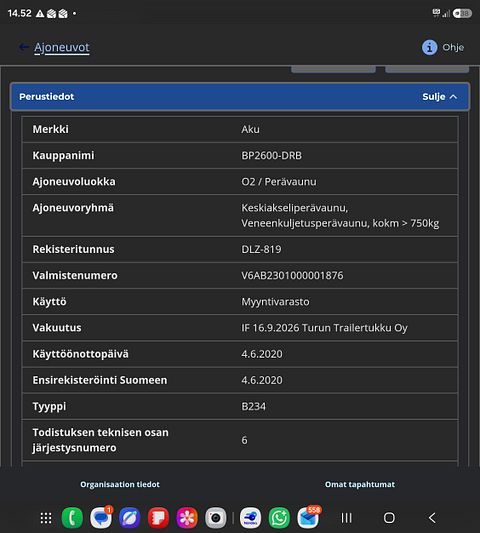
Task: Open the Messages app with badge
Action: coord(101,518)
